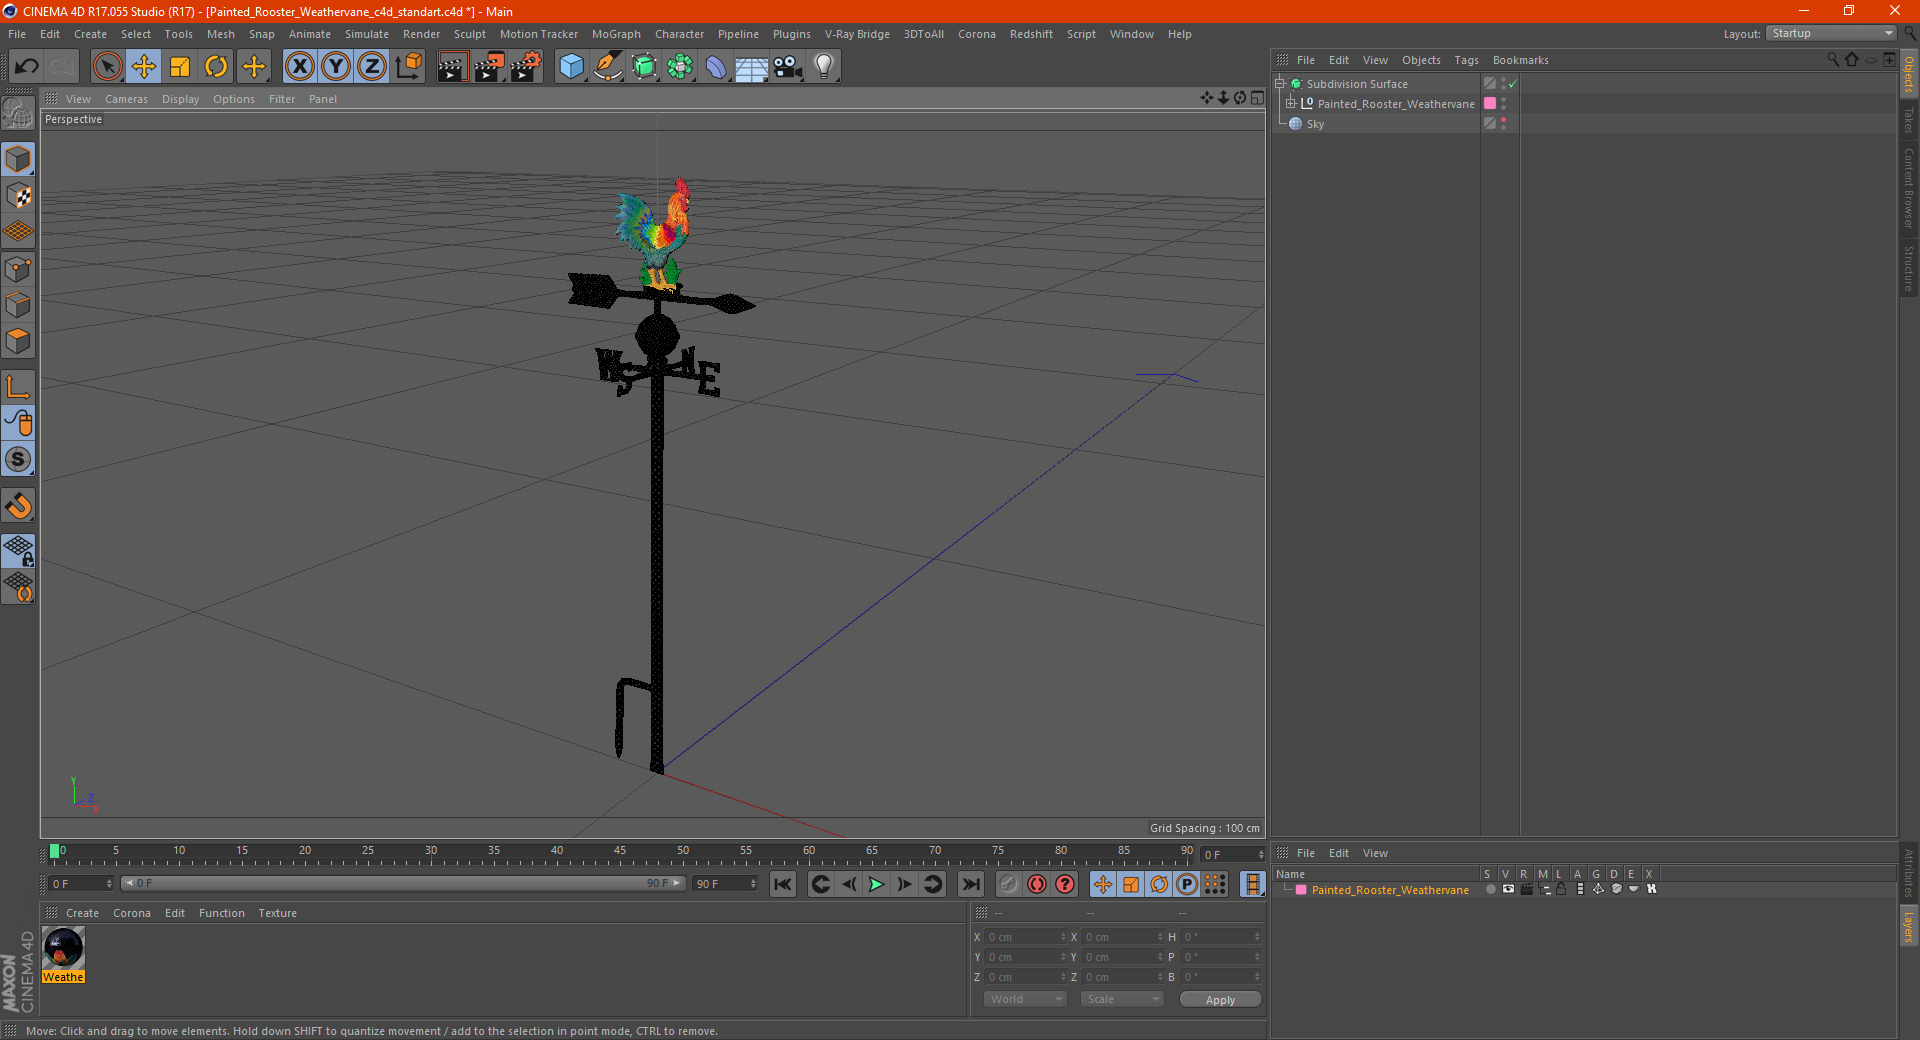Click the Undo arrow icon
The height and width of the screenshot is (1040, 1920).
point(26,67)
